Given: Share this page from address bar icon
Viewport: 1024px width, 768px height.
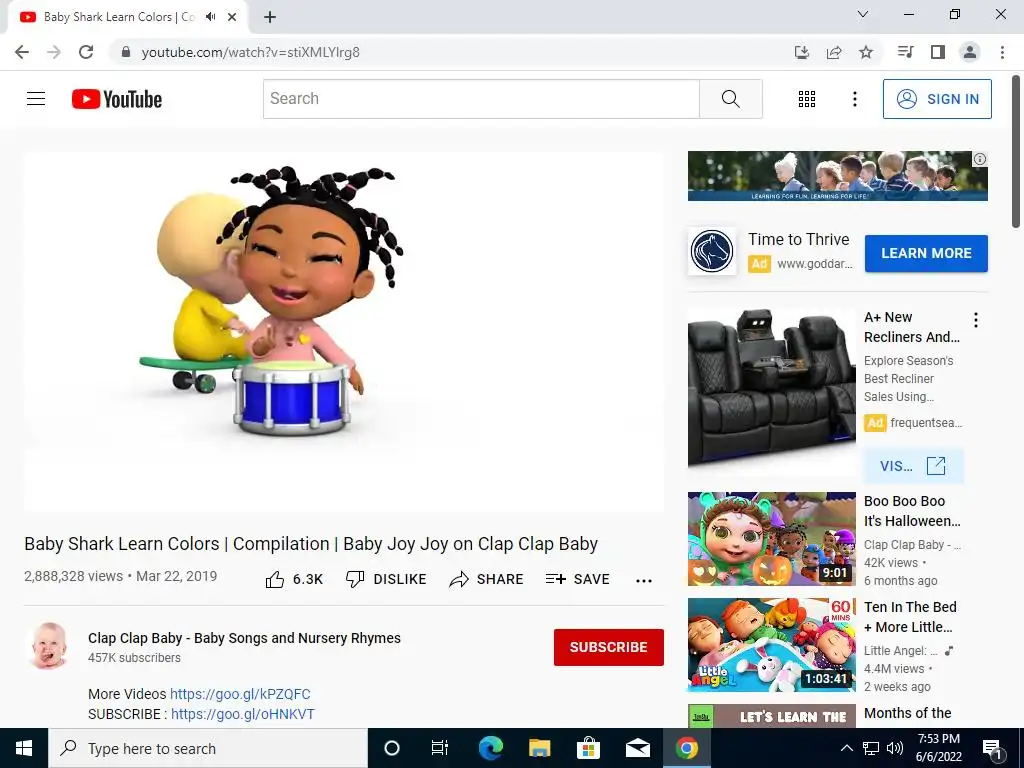Looking at the screenshot, I should click(x=834, y=52).
